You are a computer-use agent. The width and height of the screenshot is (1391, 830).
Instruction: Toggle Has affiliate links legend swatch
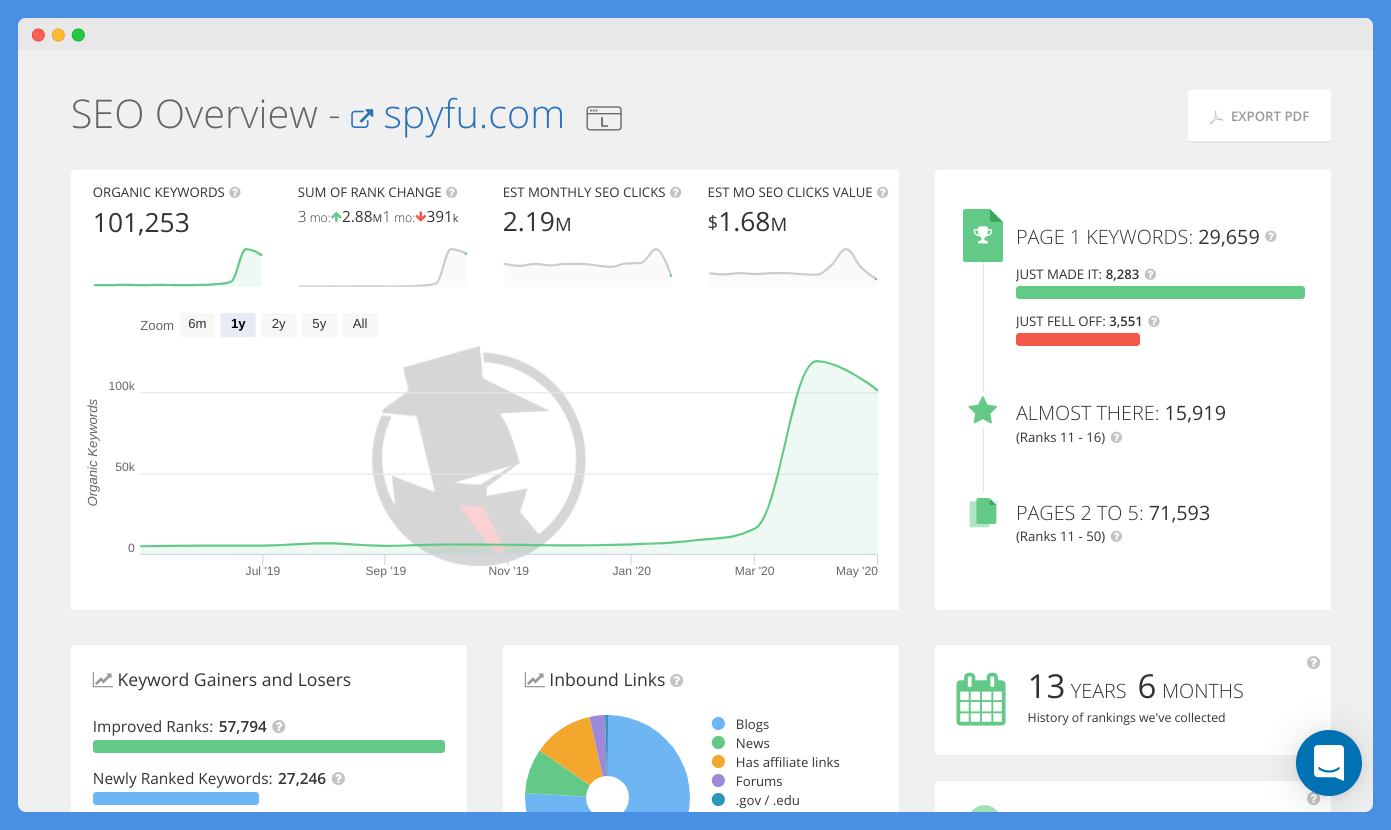pyautogui.click(x=718, y=762)
